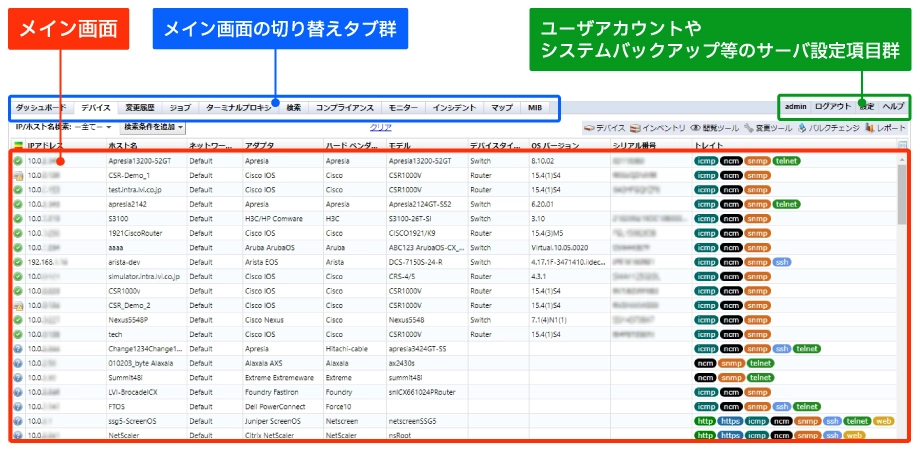This screenshot has height=450, width=920.
Task: Click the scrollbar up arrow of device list
Action: click(x=902, y=158)
